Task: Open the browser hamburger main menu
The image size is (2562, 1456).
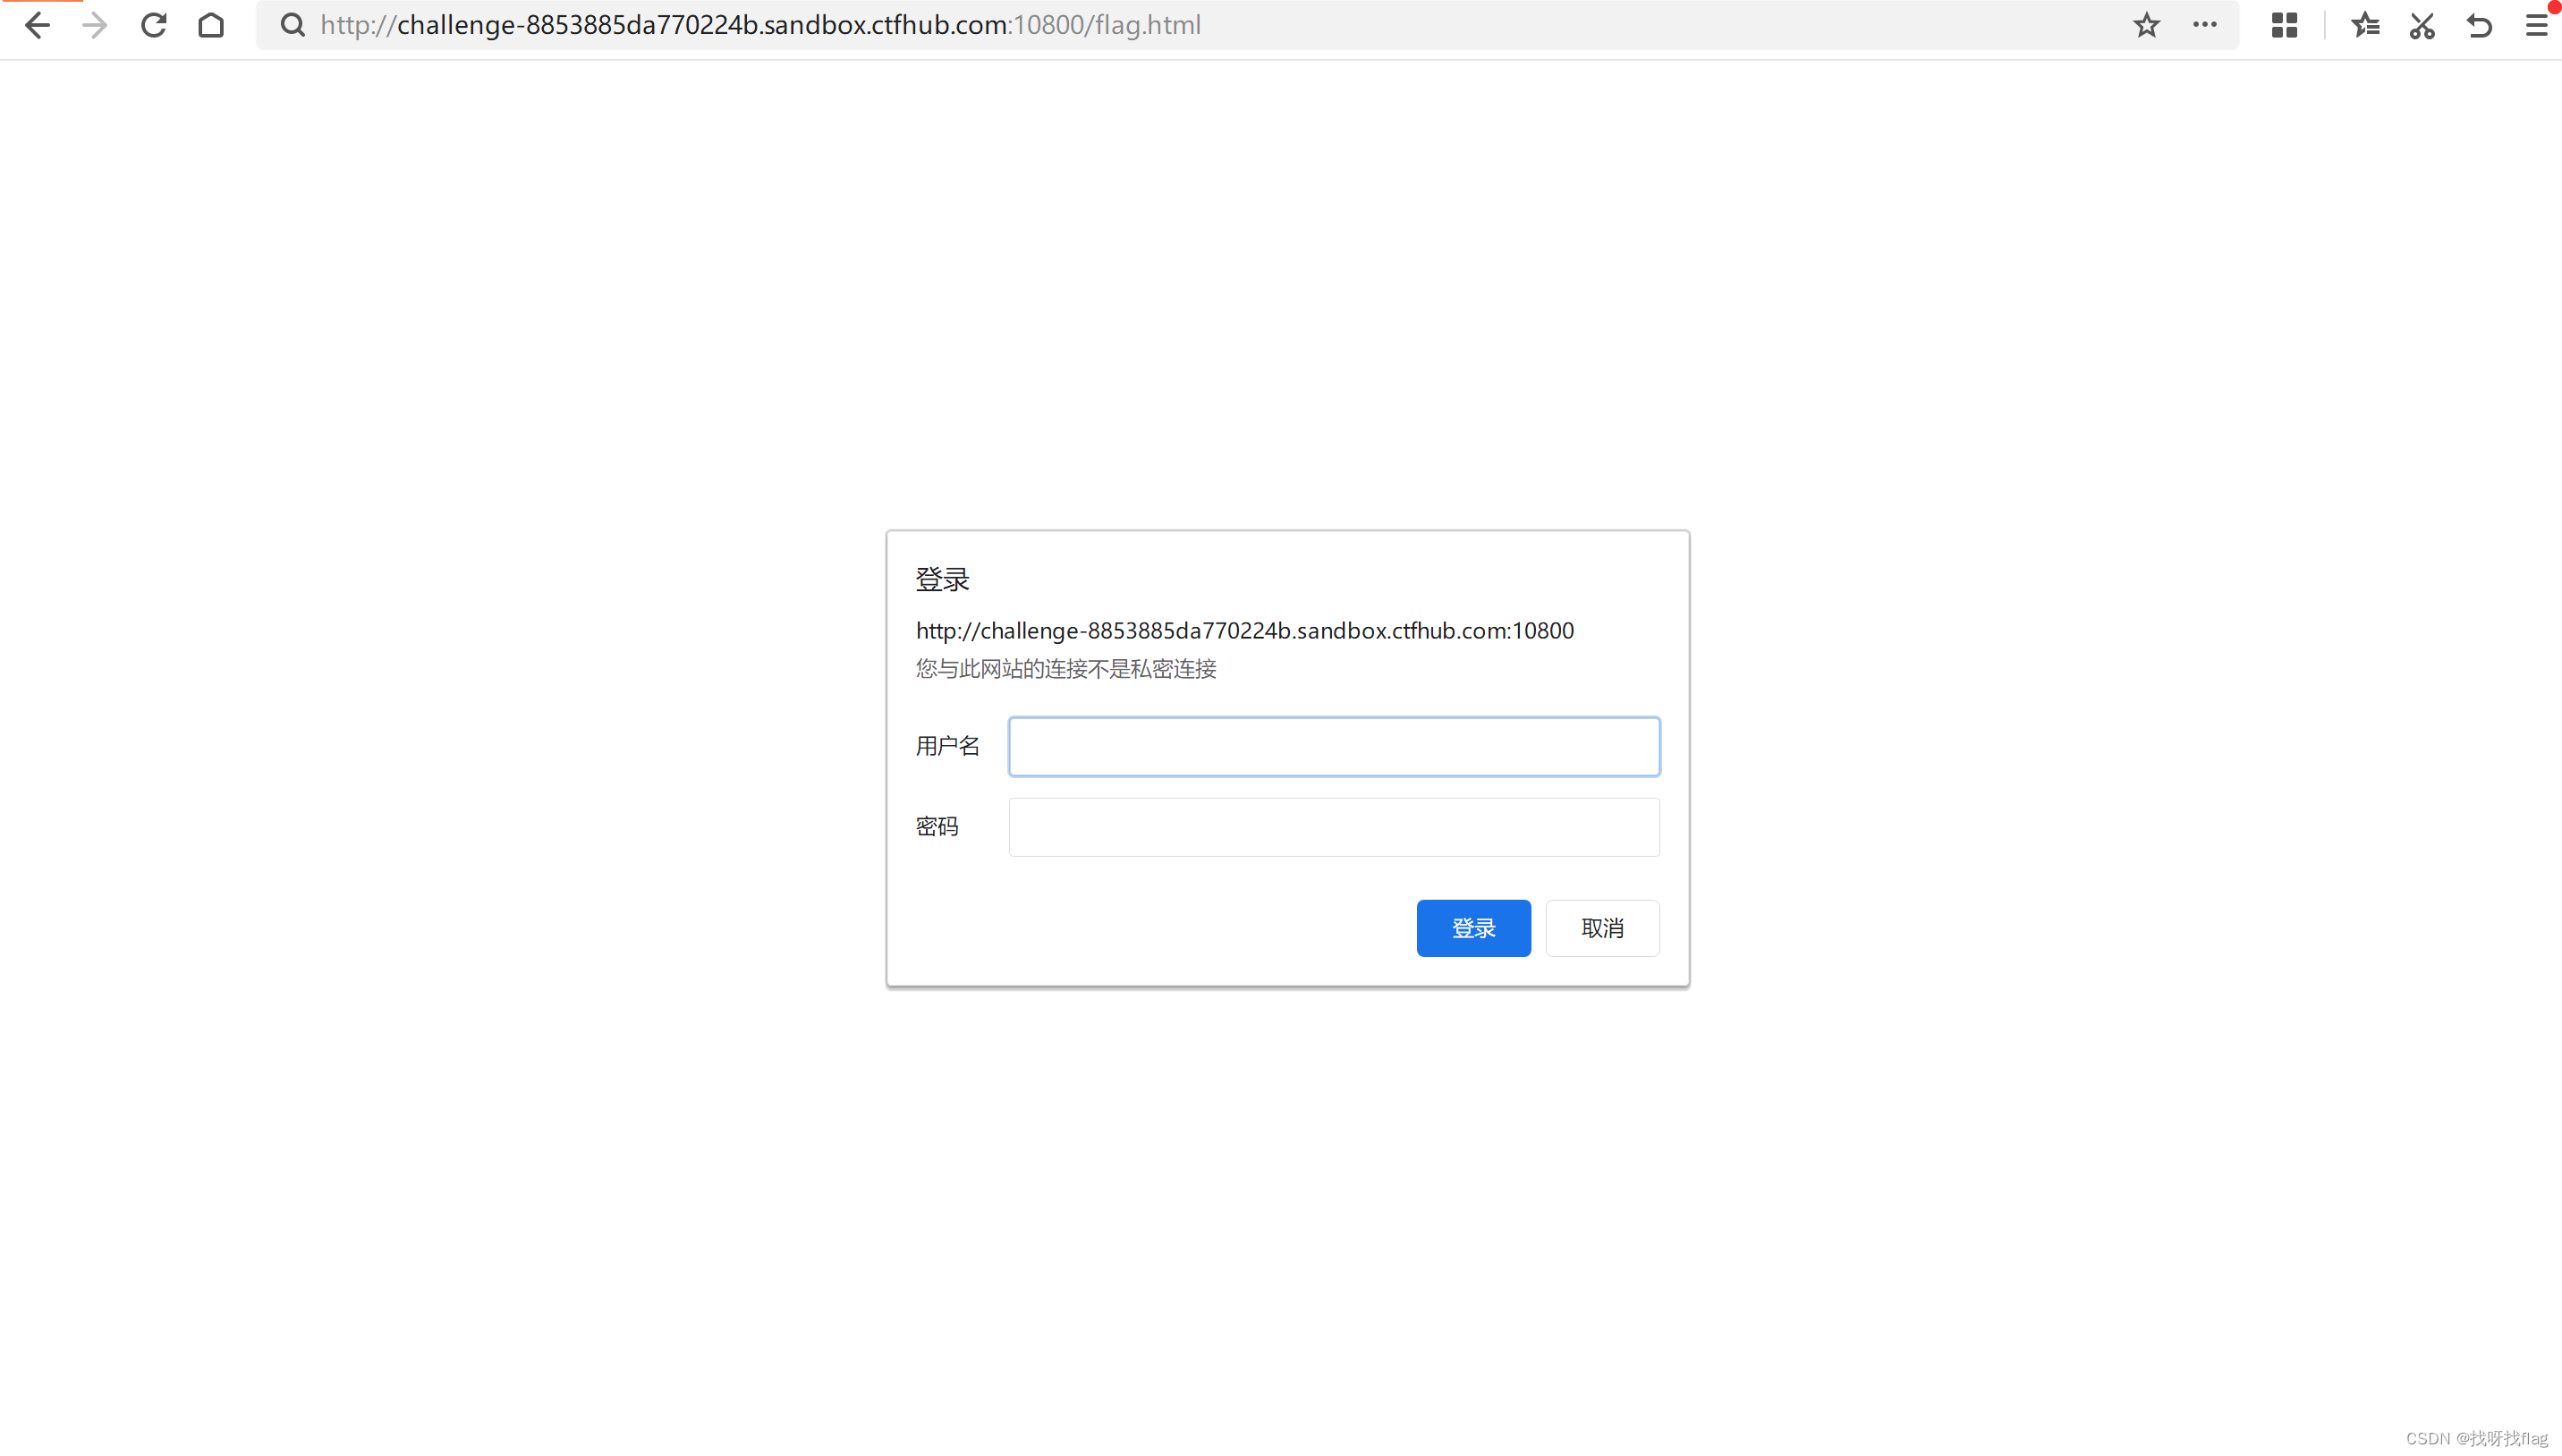Action: [x=2537, y=25]
